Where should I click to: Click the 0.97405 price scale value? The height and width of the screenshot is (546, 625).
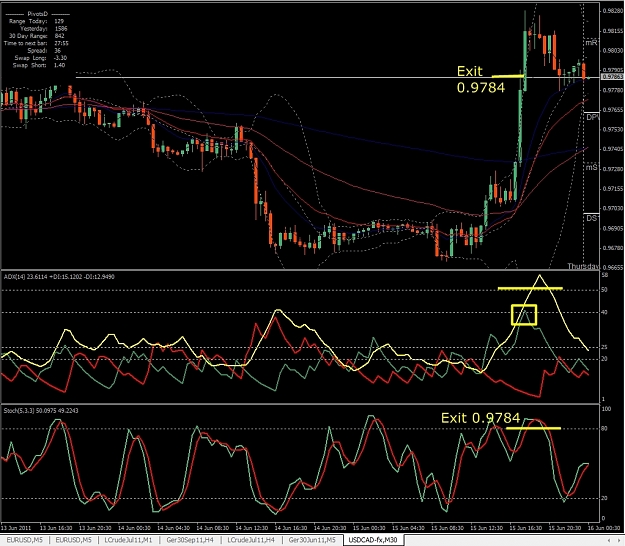tap(612, 149)
